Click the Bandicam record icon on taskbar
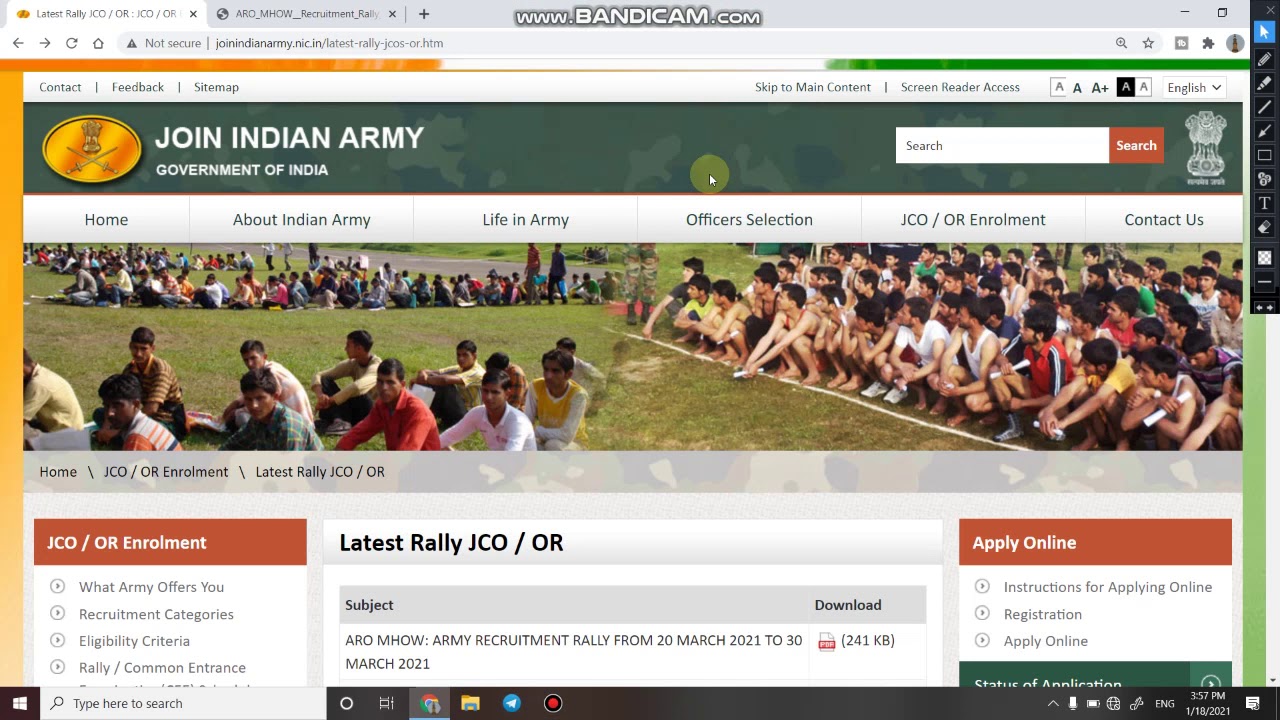Viewport: 1280px width, 720px height. (x=553, y=703)
